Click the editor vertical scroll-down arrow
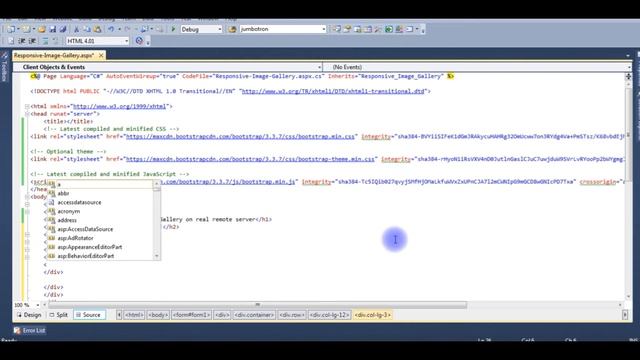Viewport: 640px width, 360px height. click(x=629, y=297)
